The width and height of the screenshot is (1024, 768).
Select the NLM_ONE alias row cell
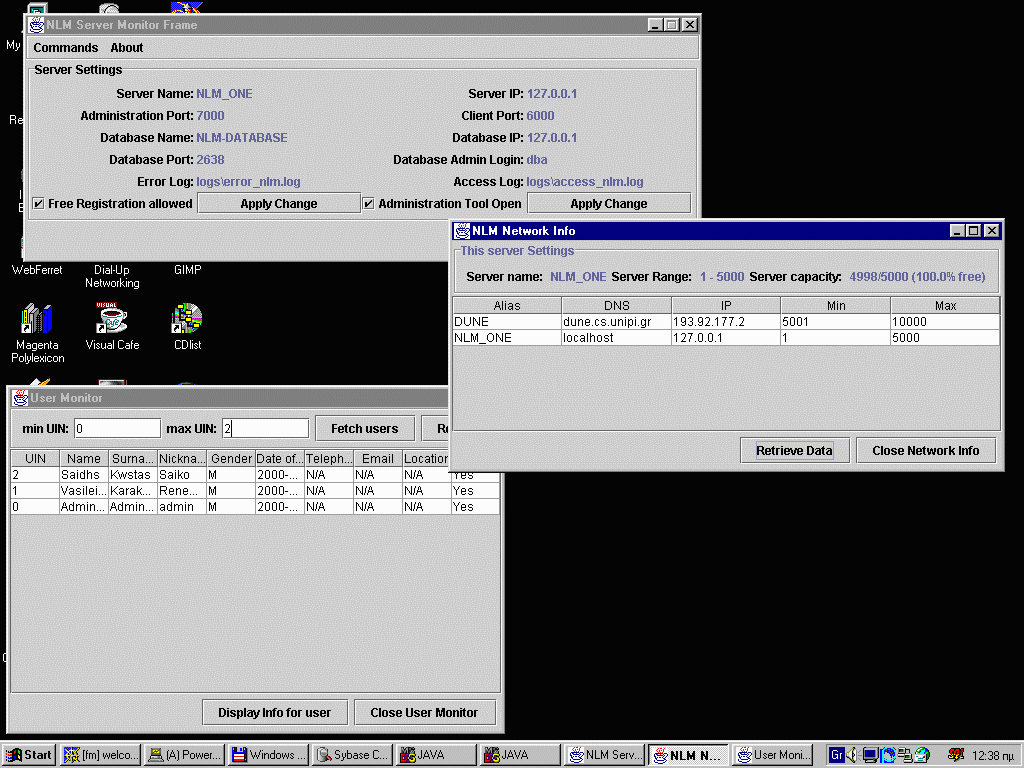(x=507, y=338)
